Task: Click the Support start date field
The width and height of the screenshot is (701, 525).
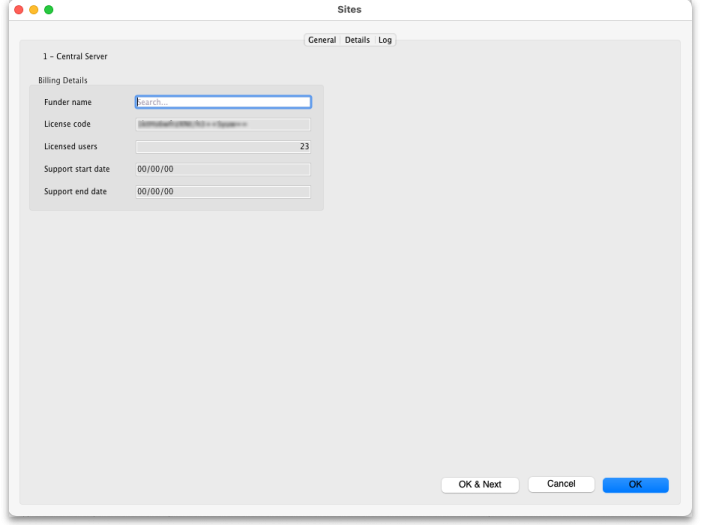Action: (x=223, y=169)
